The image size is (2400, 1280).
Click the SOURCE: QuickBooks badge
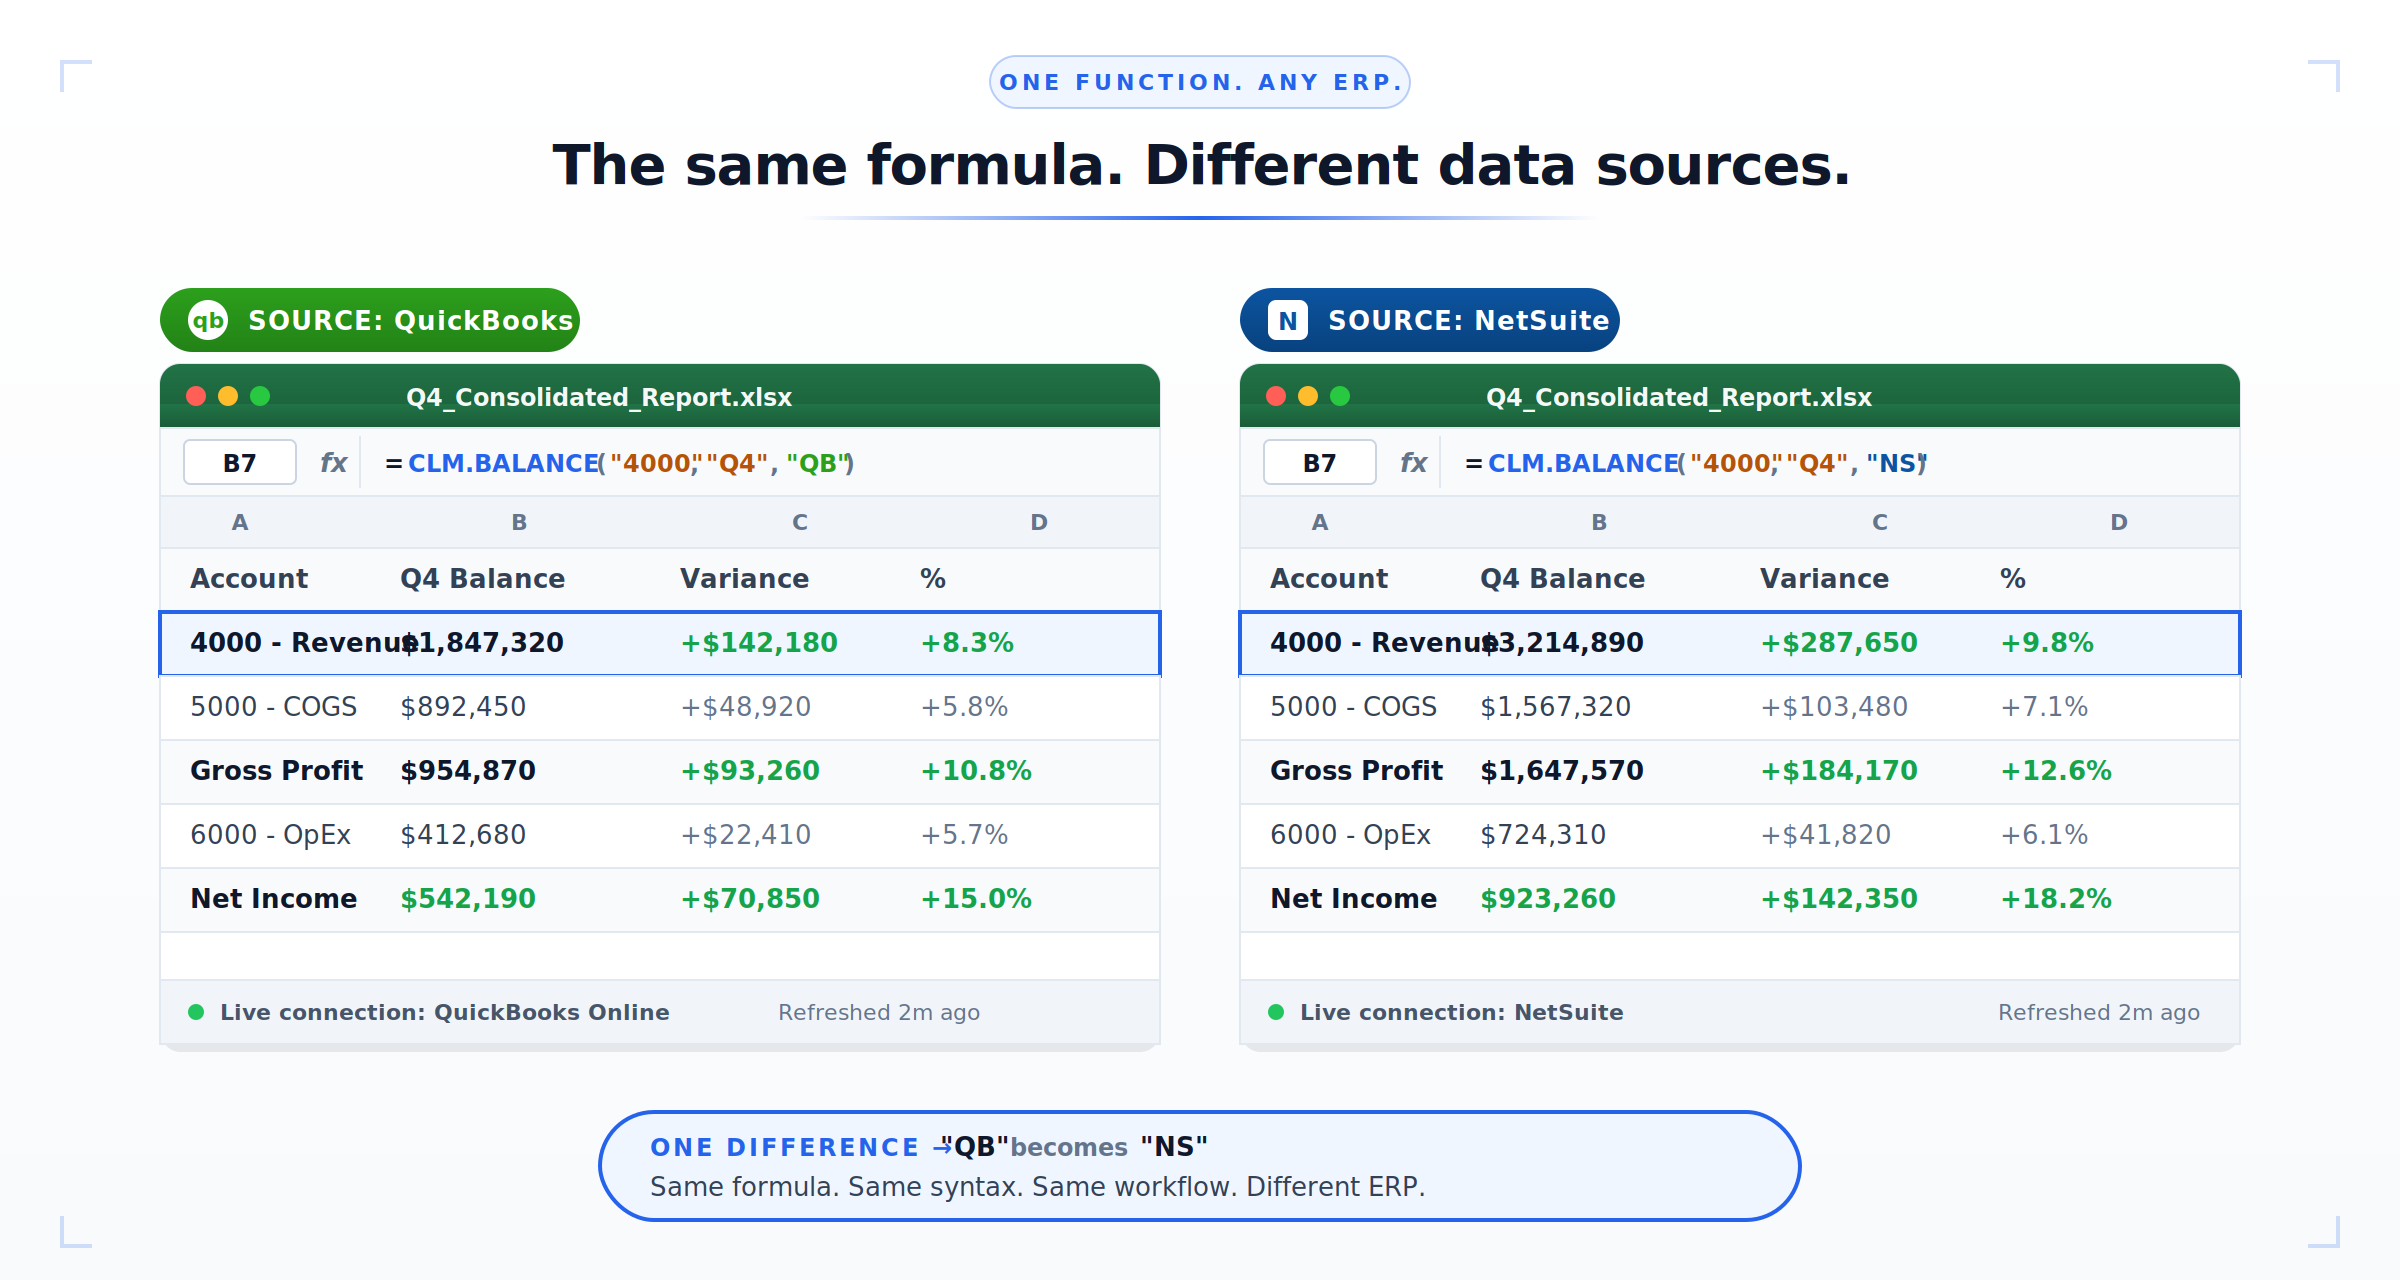coord(370,320)
